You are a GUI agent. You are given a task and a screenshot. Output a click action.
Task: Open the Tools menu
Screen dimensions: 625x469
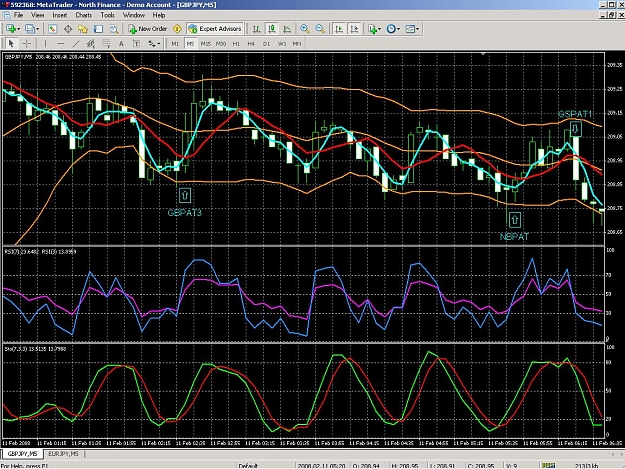(108, 15)
